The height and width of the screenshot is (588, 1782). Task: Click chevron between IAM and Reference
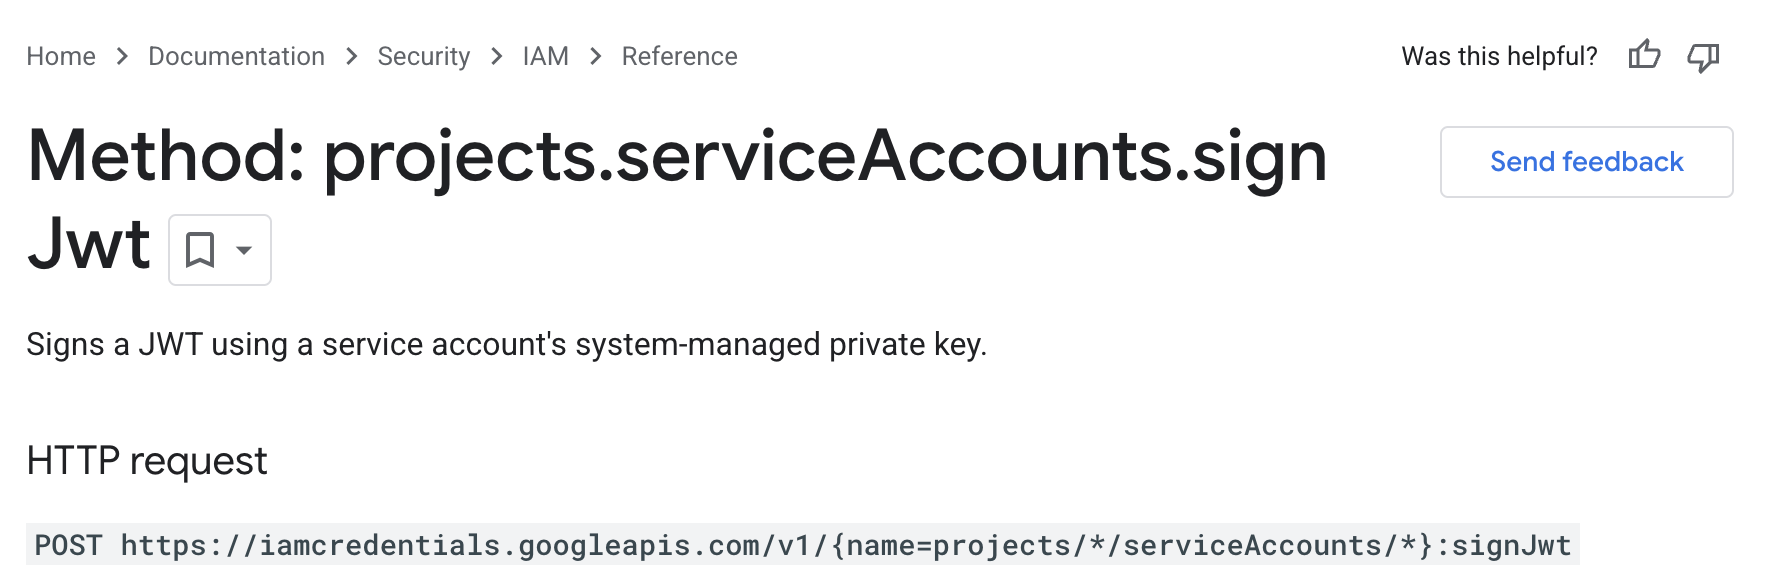pos(595,56)
